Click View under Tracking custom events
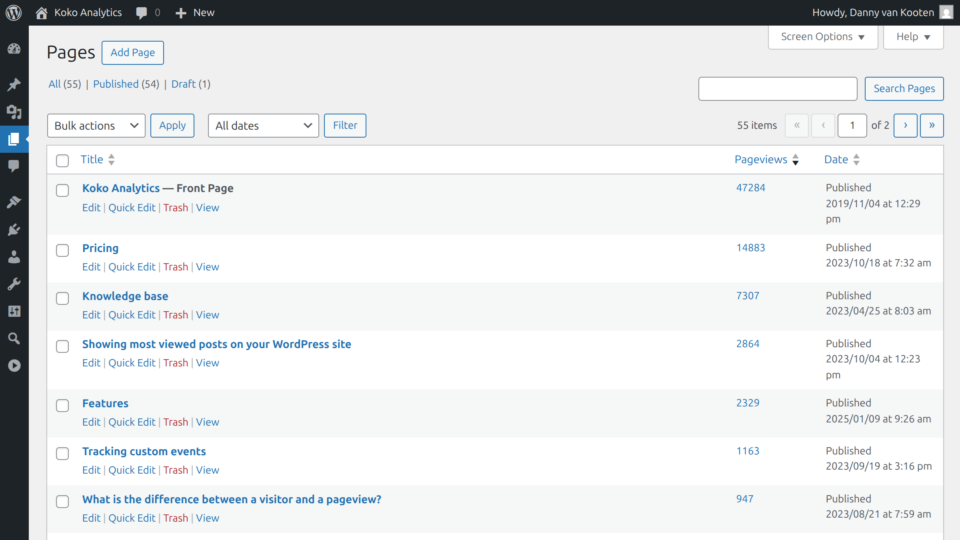960x540 pixels. [x=208, y=470]
